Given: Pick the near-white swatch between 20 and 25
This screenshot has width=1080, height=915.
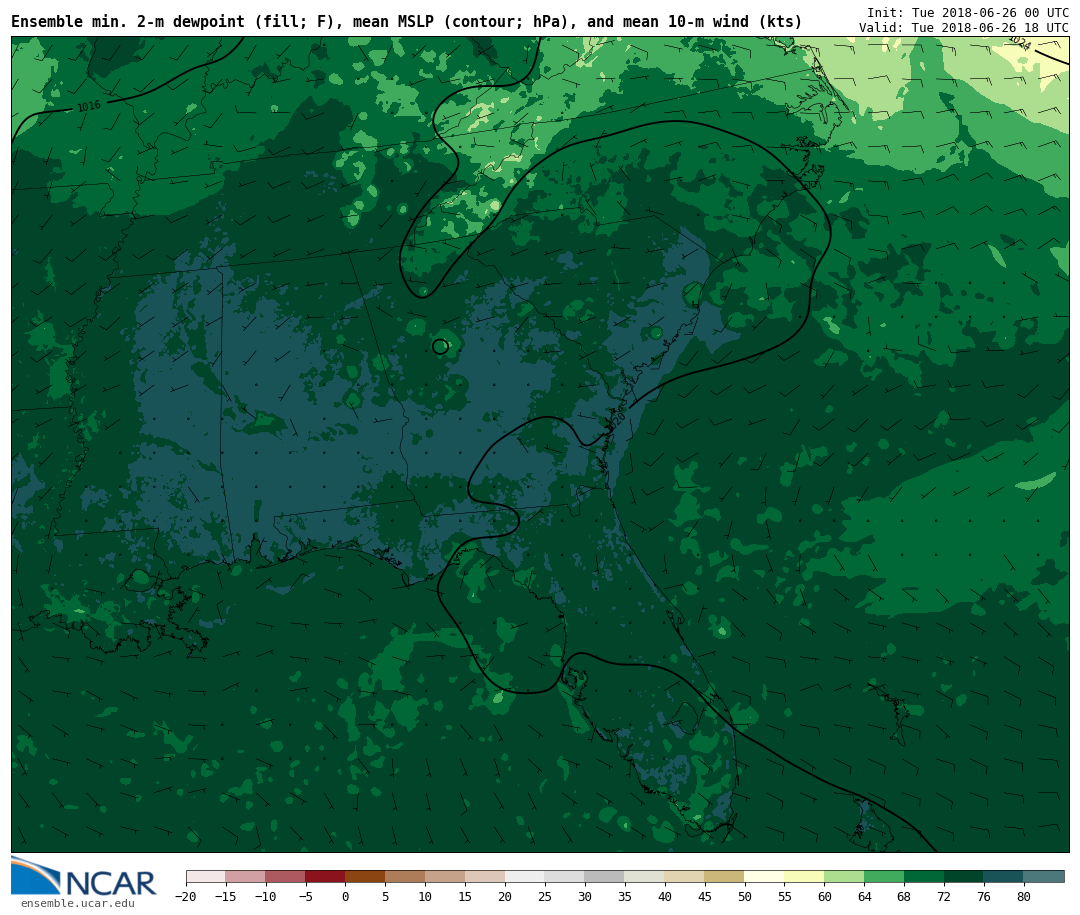Looking at the screenshot, I should click(525, 877).
